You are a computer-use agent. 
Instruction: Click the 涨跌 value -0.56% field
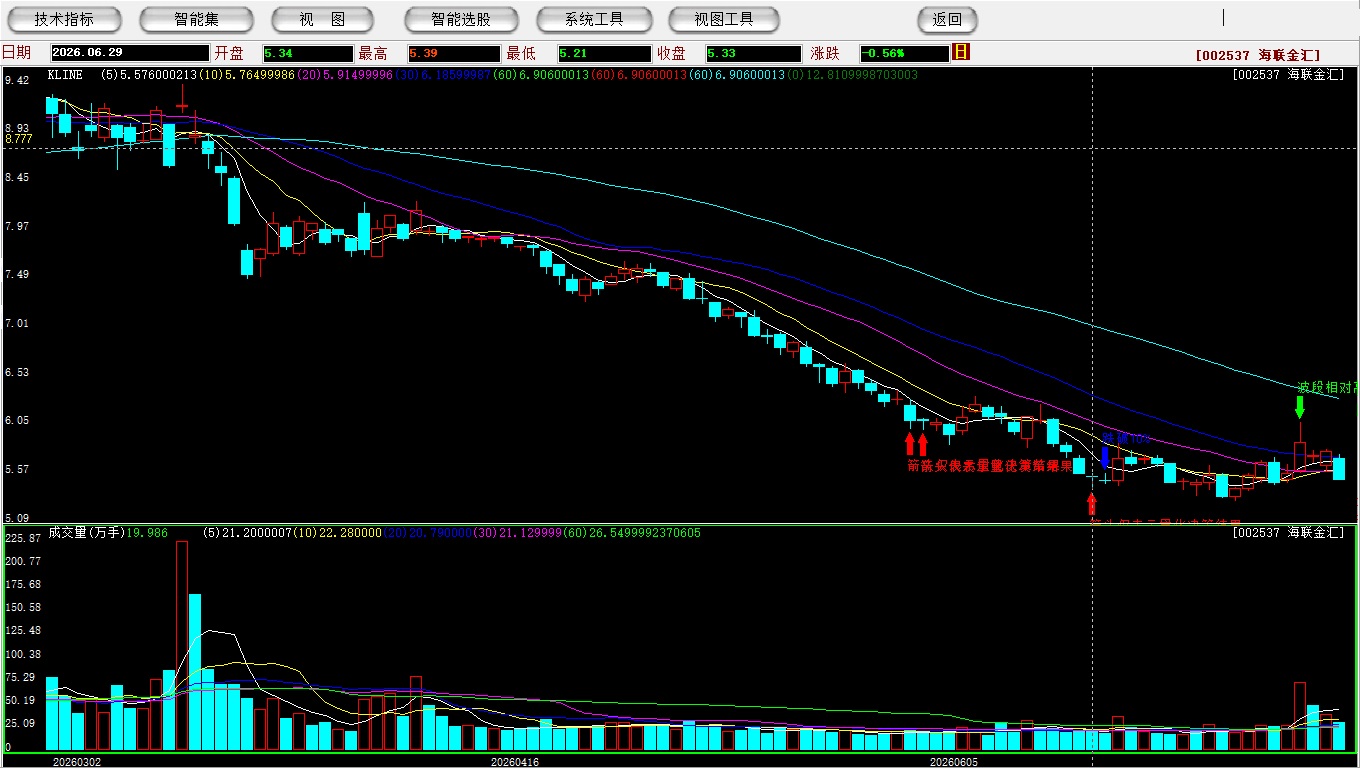coord(903,53)
